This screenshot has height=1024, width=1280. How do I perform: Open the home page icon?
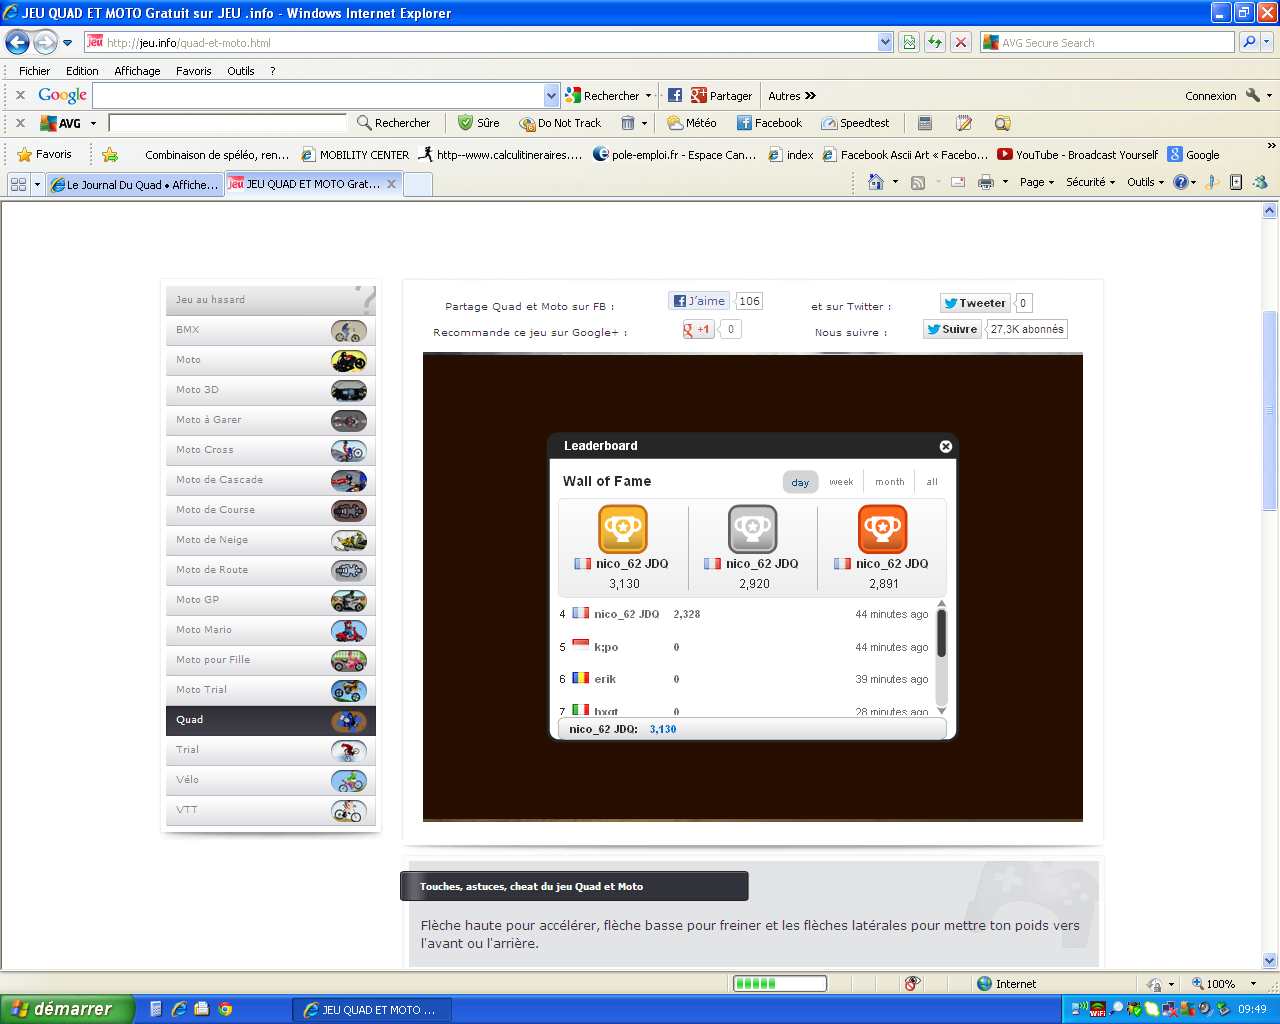tap(876, 182)
